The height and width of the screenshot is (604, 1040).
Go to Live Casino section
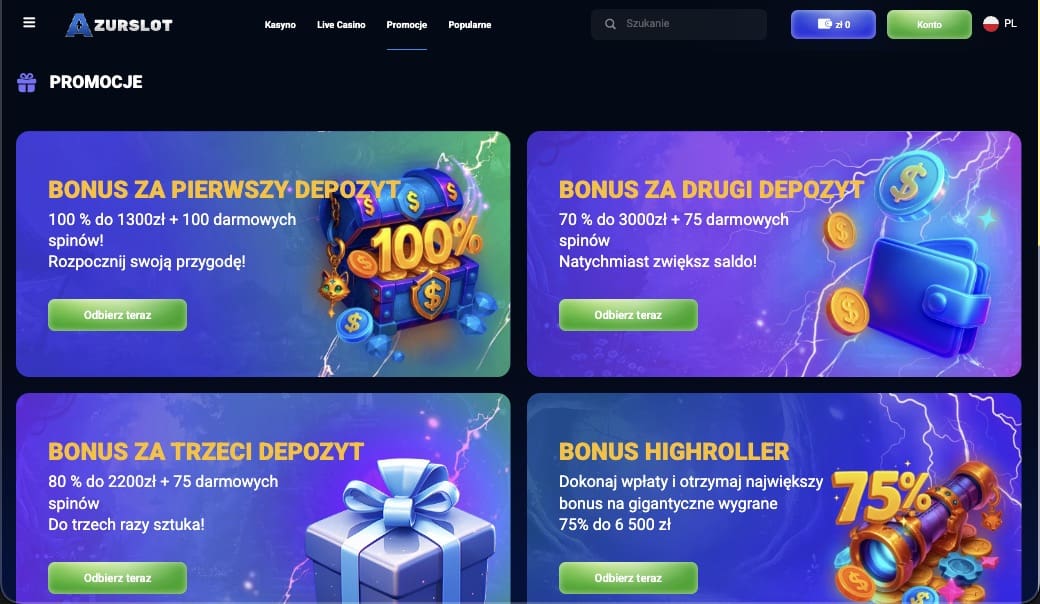point(341,25)
